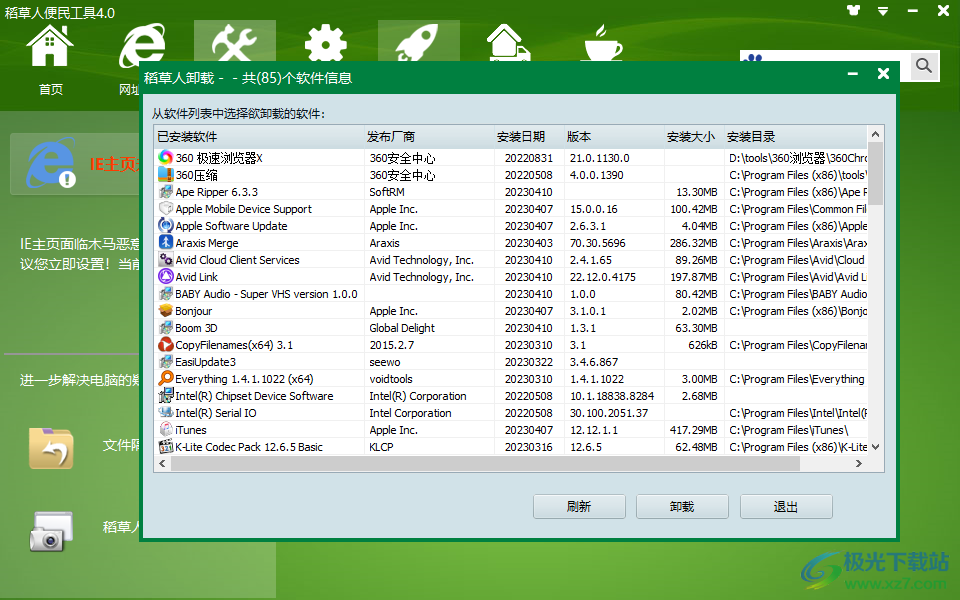Click the vertical scrollbar thumb

click(876, 173)
